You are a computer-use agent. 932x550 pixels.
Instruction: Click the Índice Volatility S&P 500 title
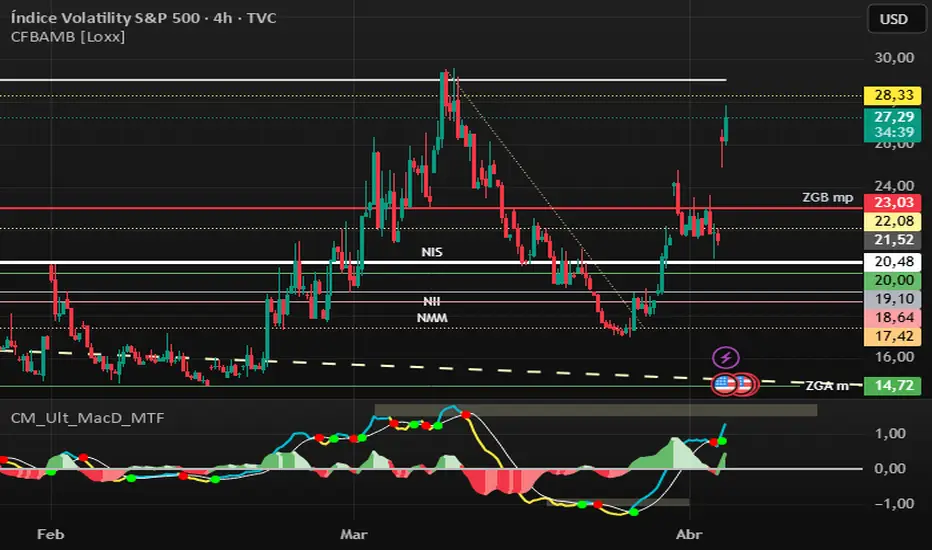click(x=143, y=18)
